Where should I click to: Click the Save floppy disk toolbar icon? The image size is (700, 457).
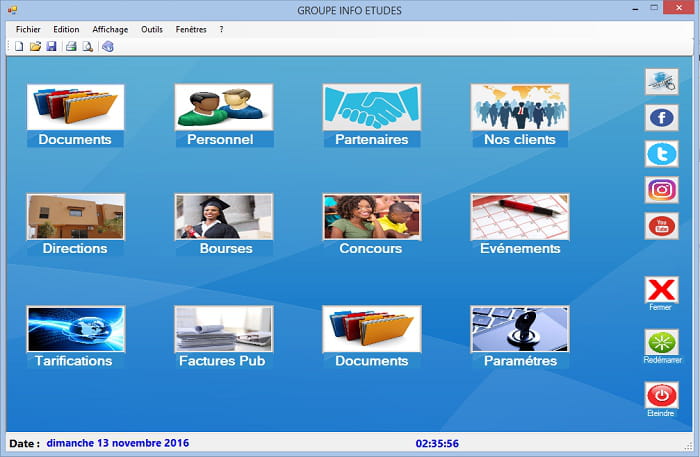pyautogui.click(x=51, y=46)
